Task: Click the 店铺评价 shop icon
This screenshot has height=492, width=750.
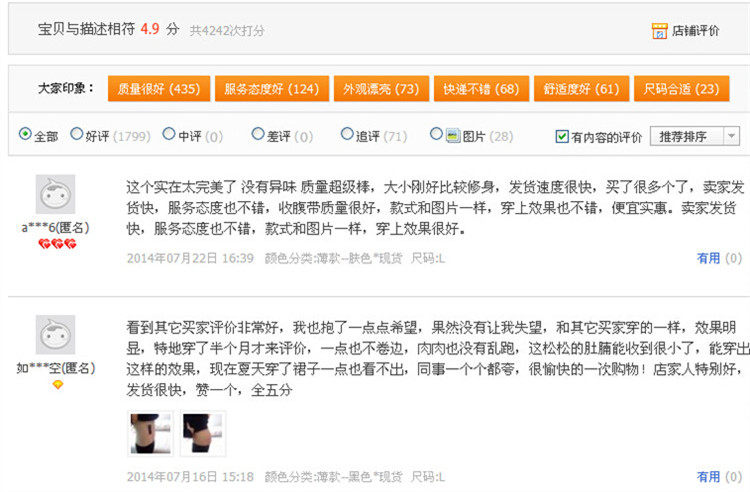Action: pyautogui.click(x=659, y=31)
